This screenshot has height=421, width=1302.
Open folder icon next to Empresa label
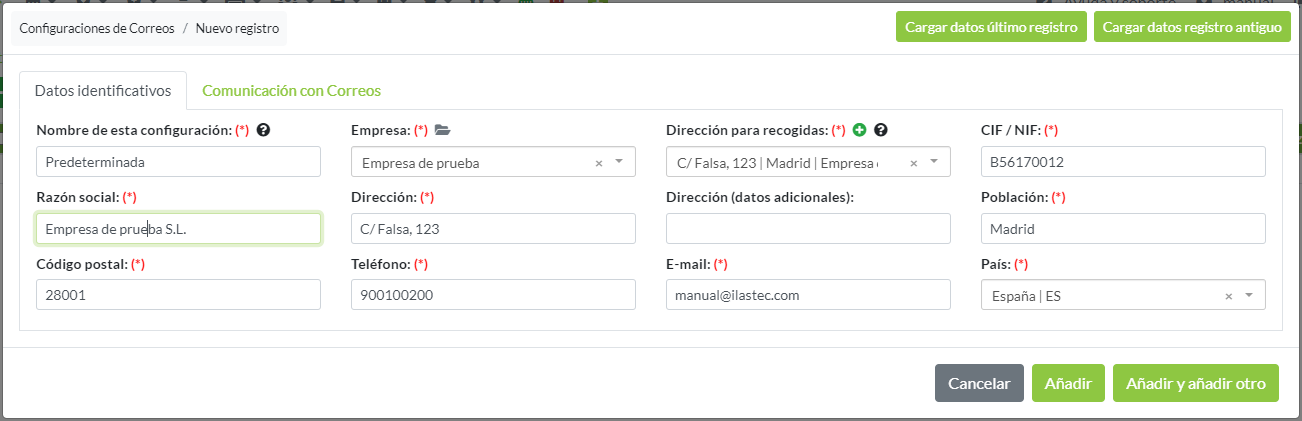point(443,130)
